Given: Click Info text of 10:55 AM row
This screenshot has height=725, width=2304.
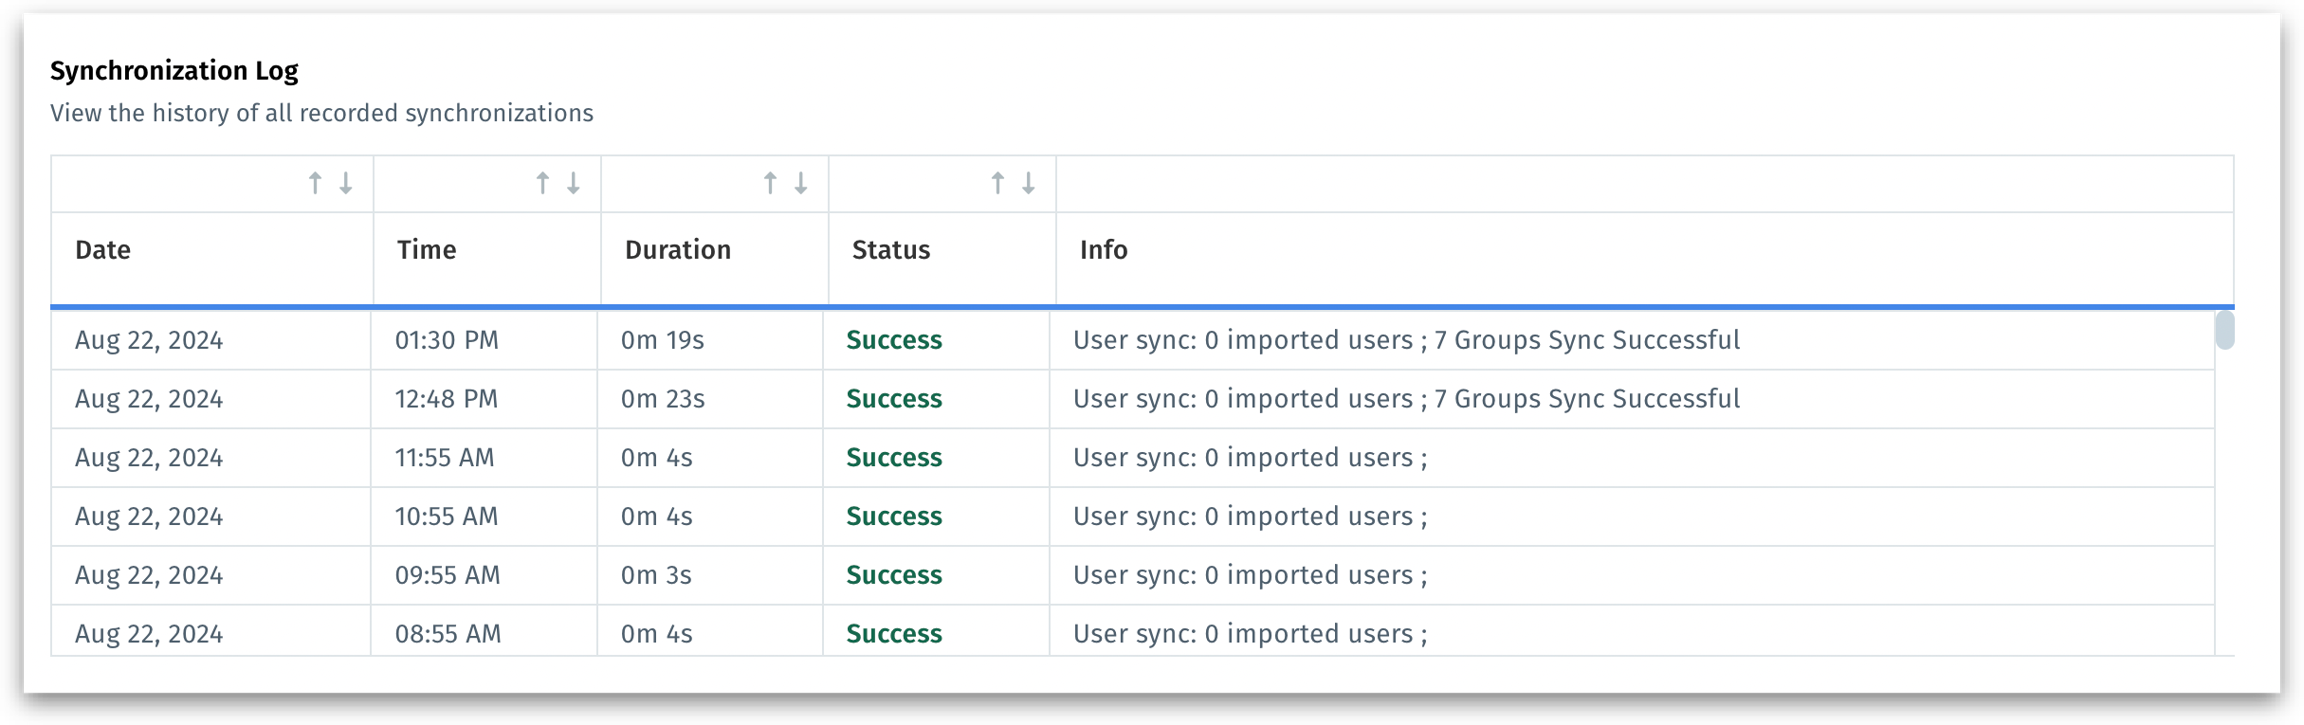Looking at the screenshot, I should click(x=1249, y=517).
